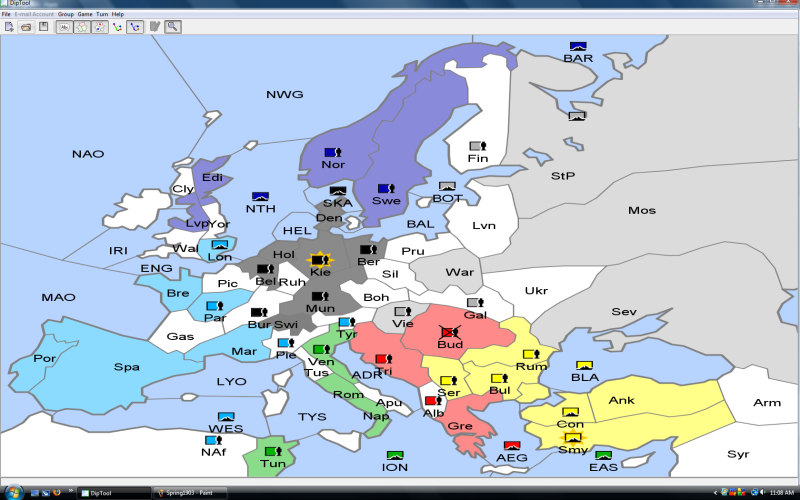This screenshot has height=500, width=800.
Task: Switch to Spring1903 Paint taskbar button
Action: pyautogui.click(x=188, y=493)
